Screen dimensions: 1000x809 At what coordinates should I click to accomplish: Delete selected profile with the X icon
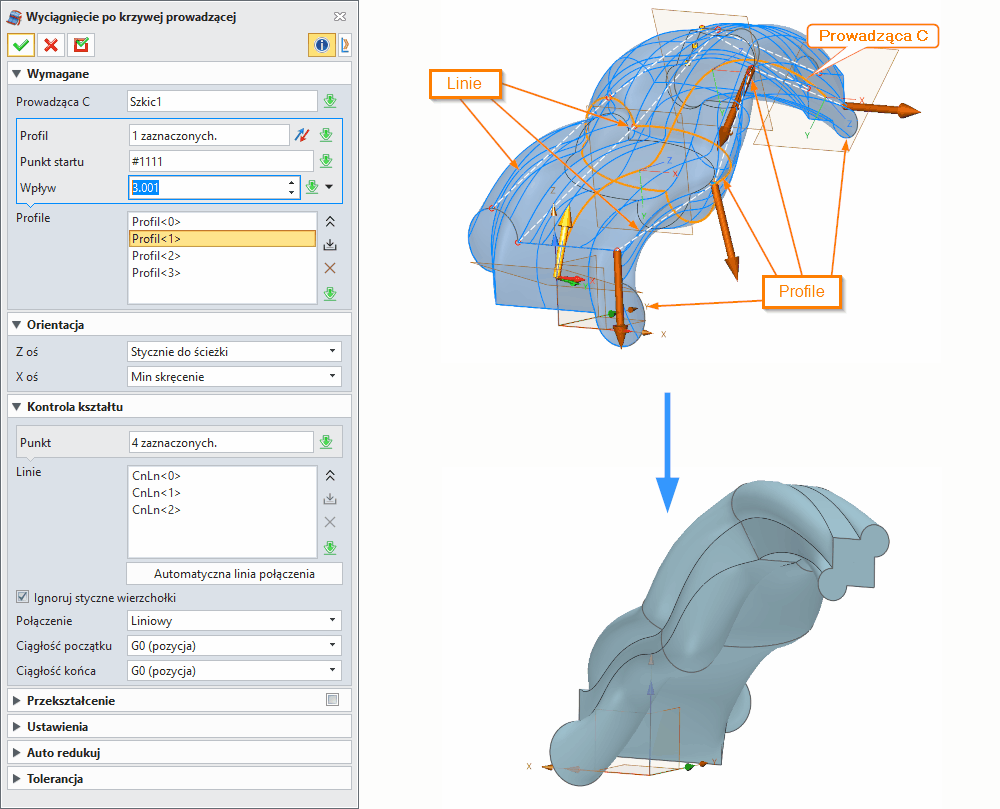click(x=330, y=268)
